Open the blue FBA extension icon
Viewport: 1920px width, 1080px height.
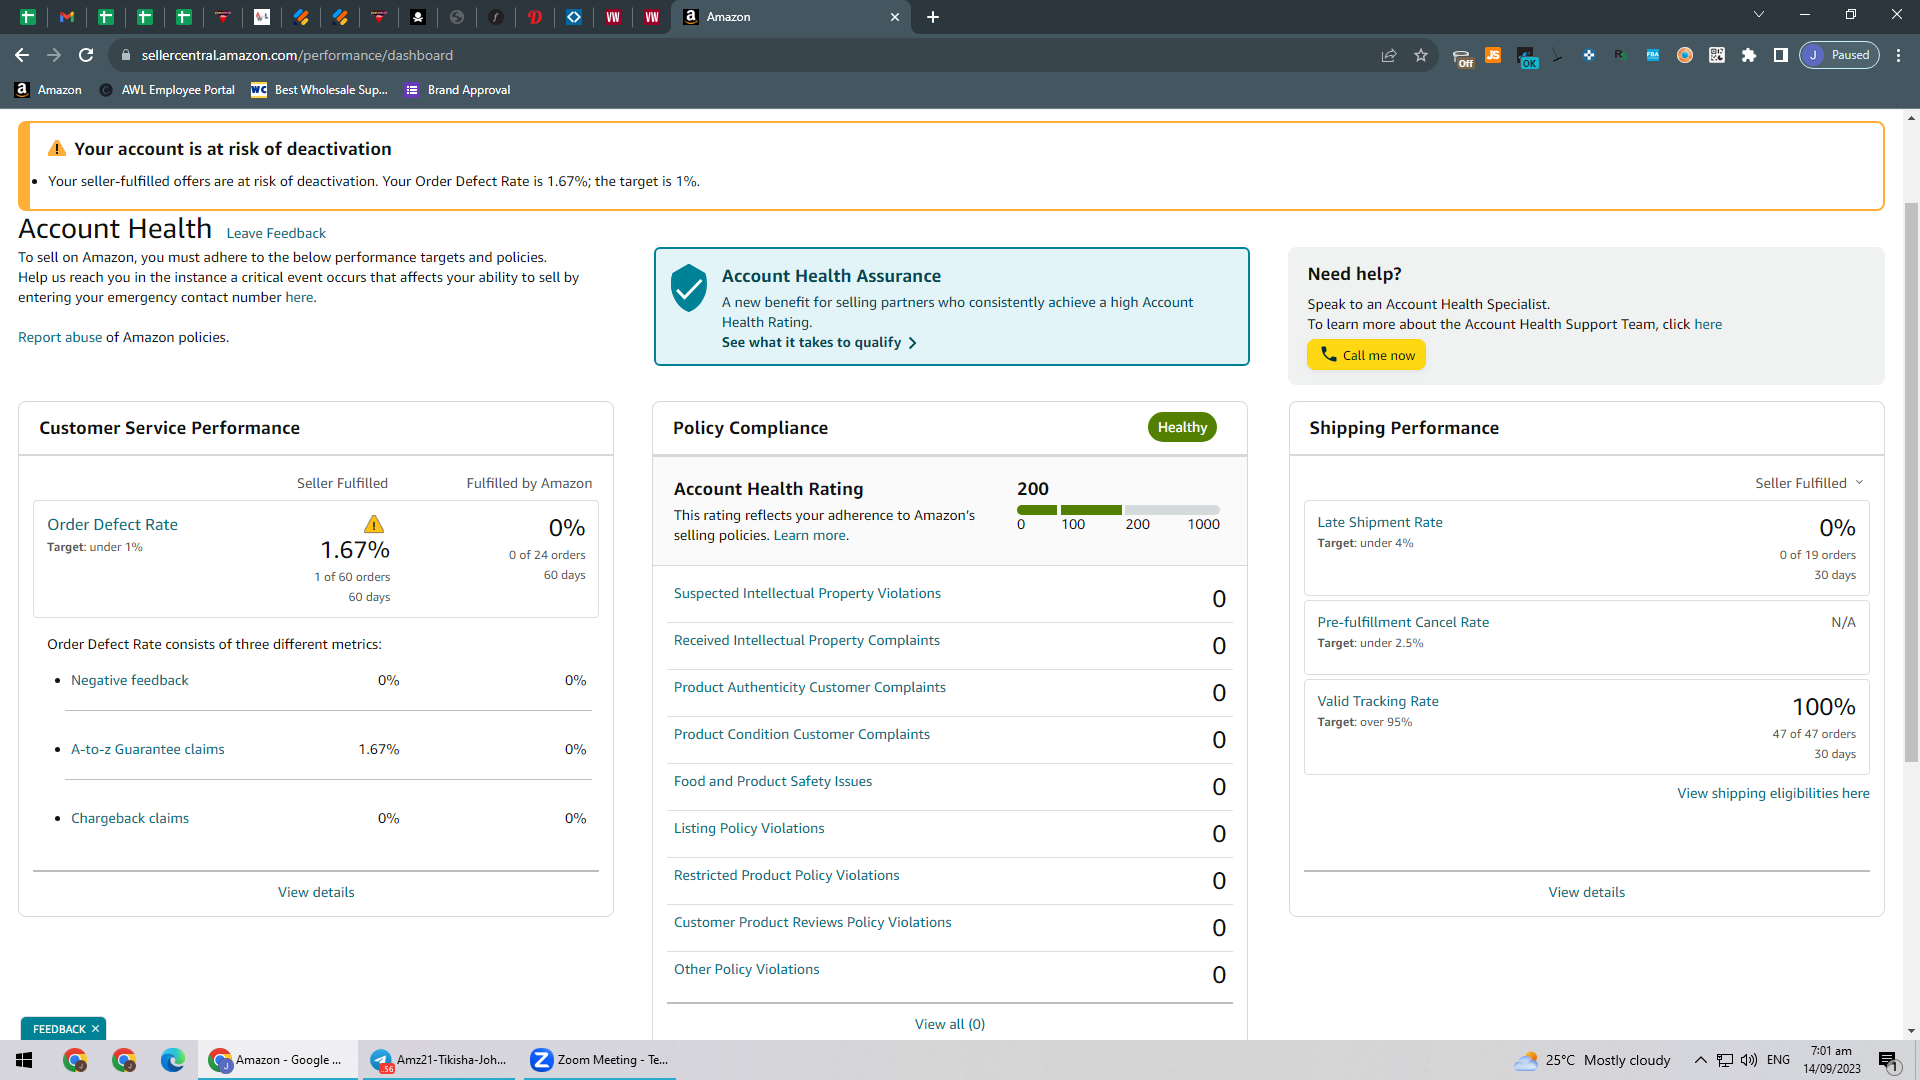click(1653, 55)
